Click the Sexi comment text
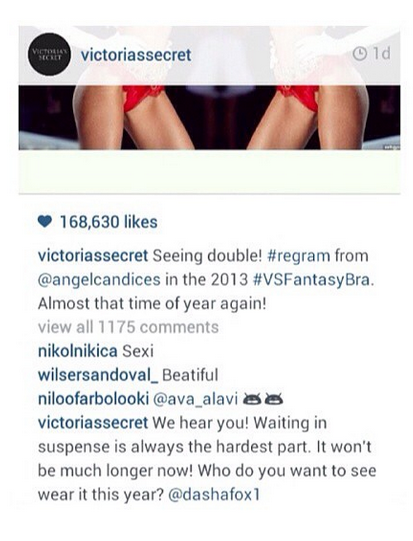 click(138, 351)
